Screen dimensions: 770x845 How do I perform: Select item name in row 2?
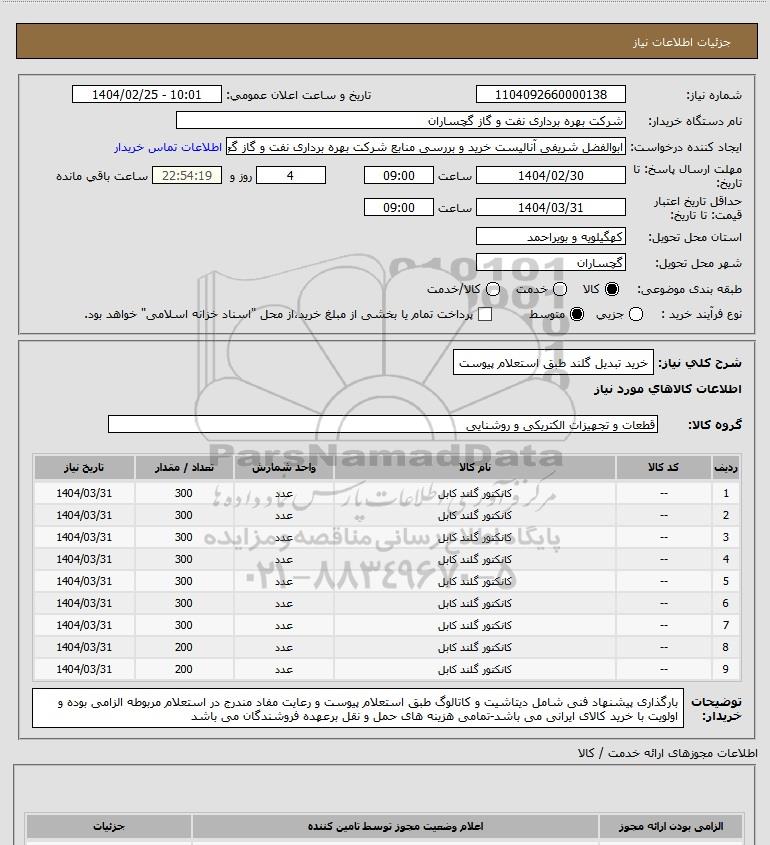coord(475,516)
